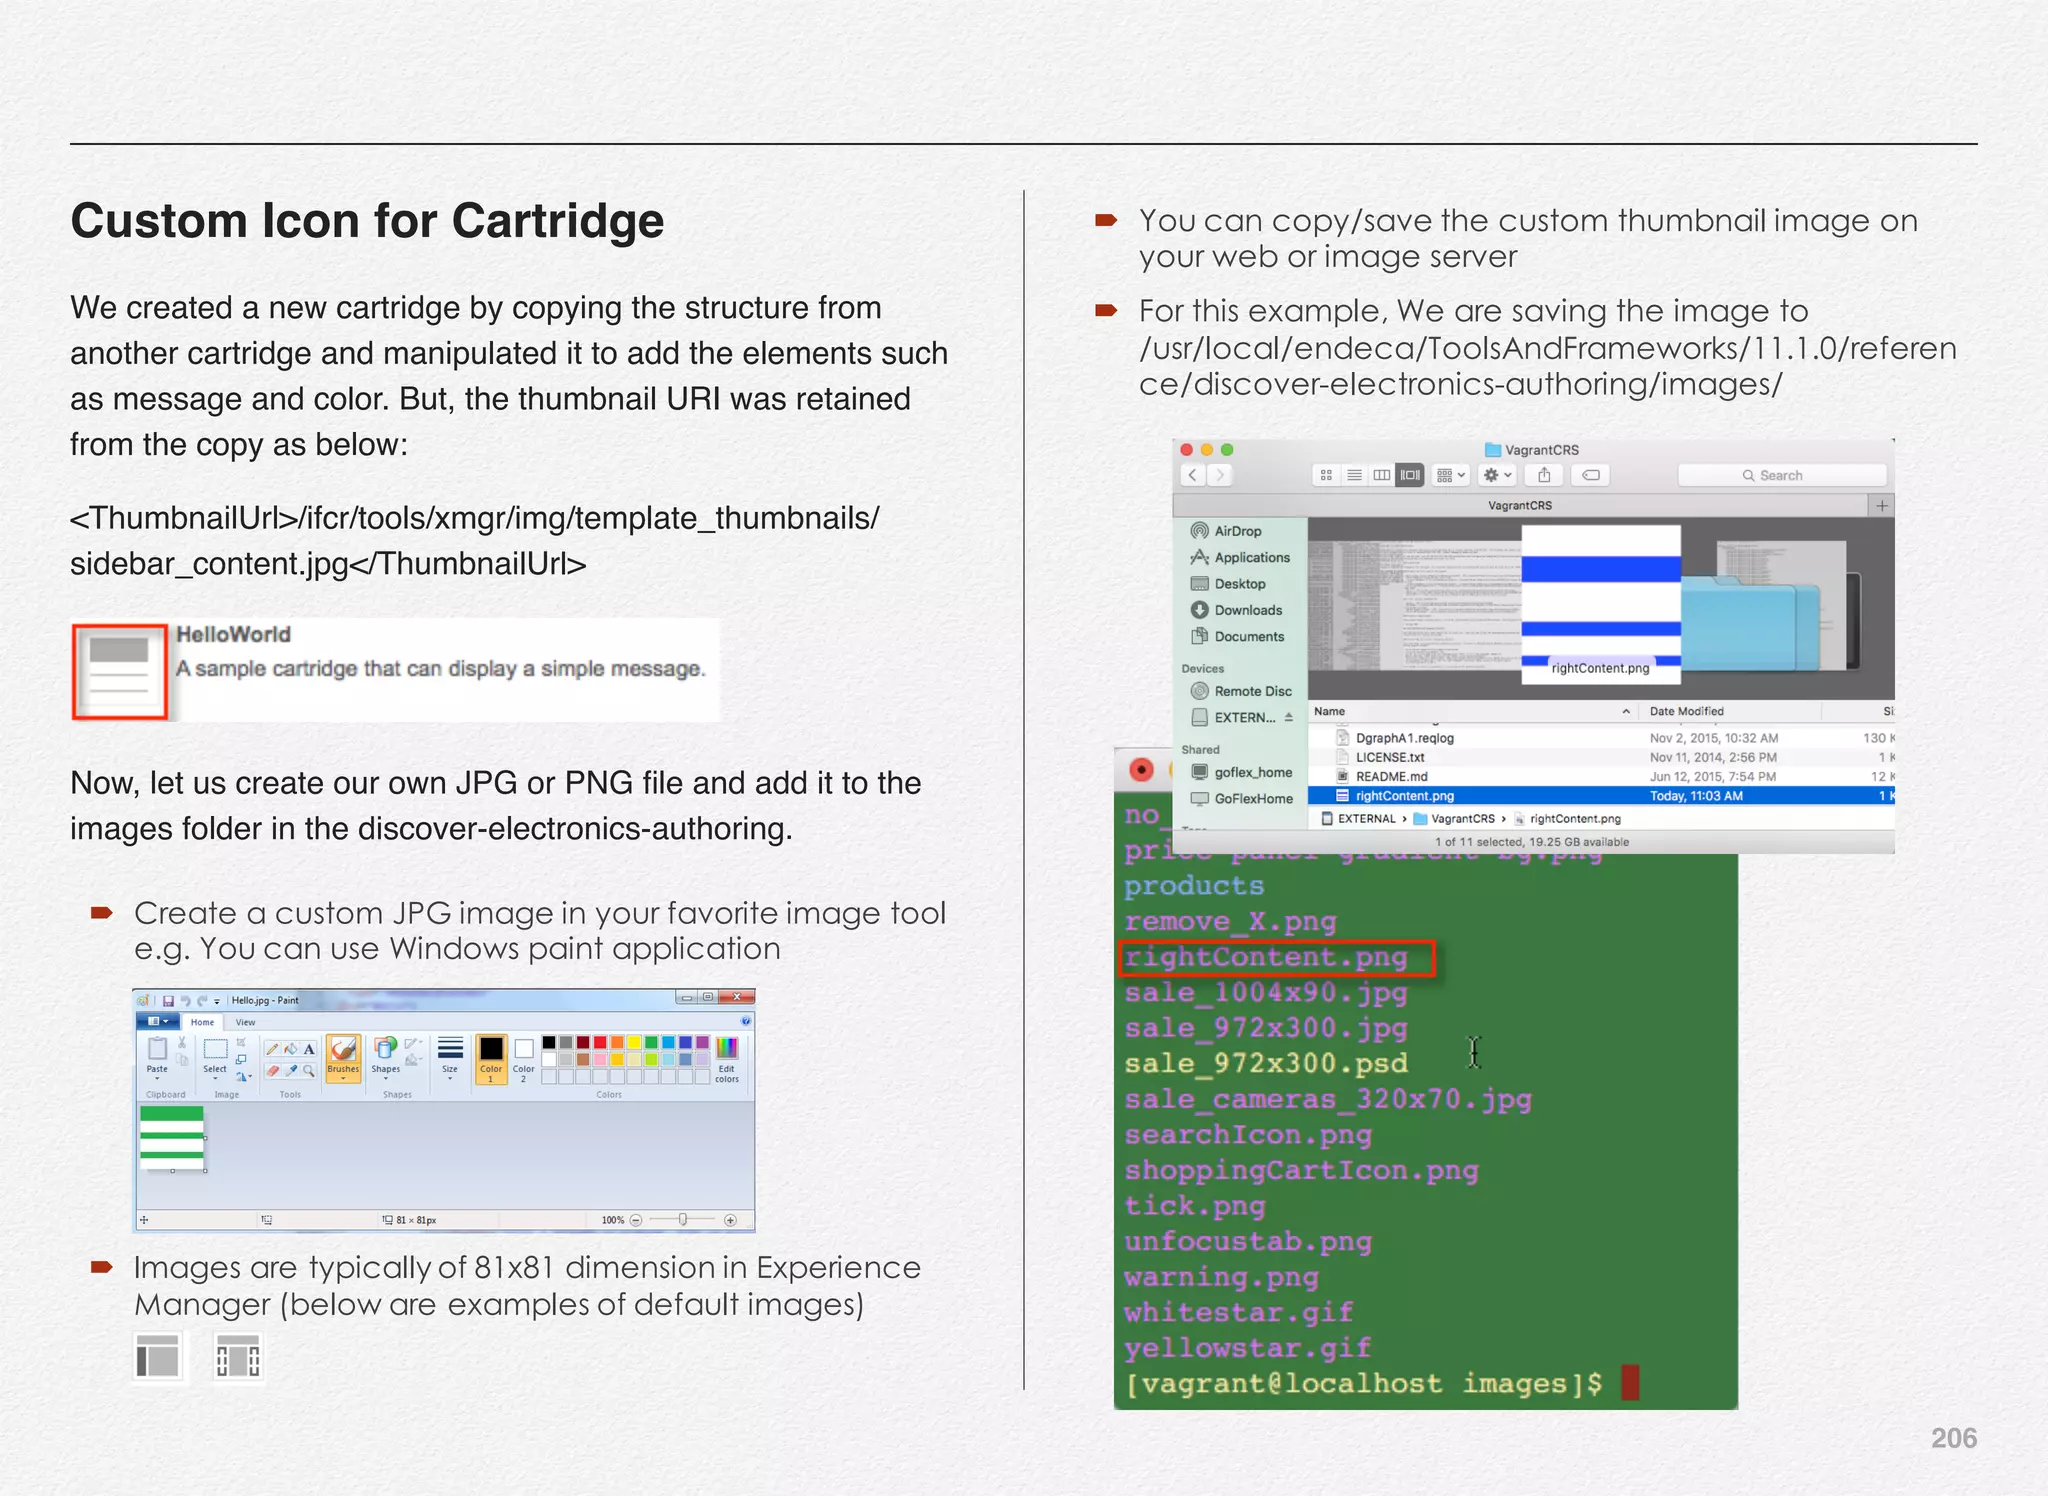
Task: Switch Finder to column view
Action: (1382, 475)
